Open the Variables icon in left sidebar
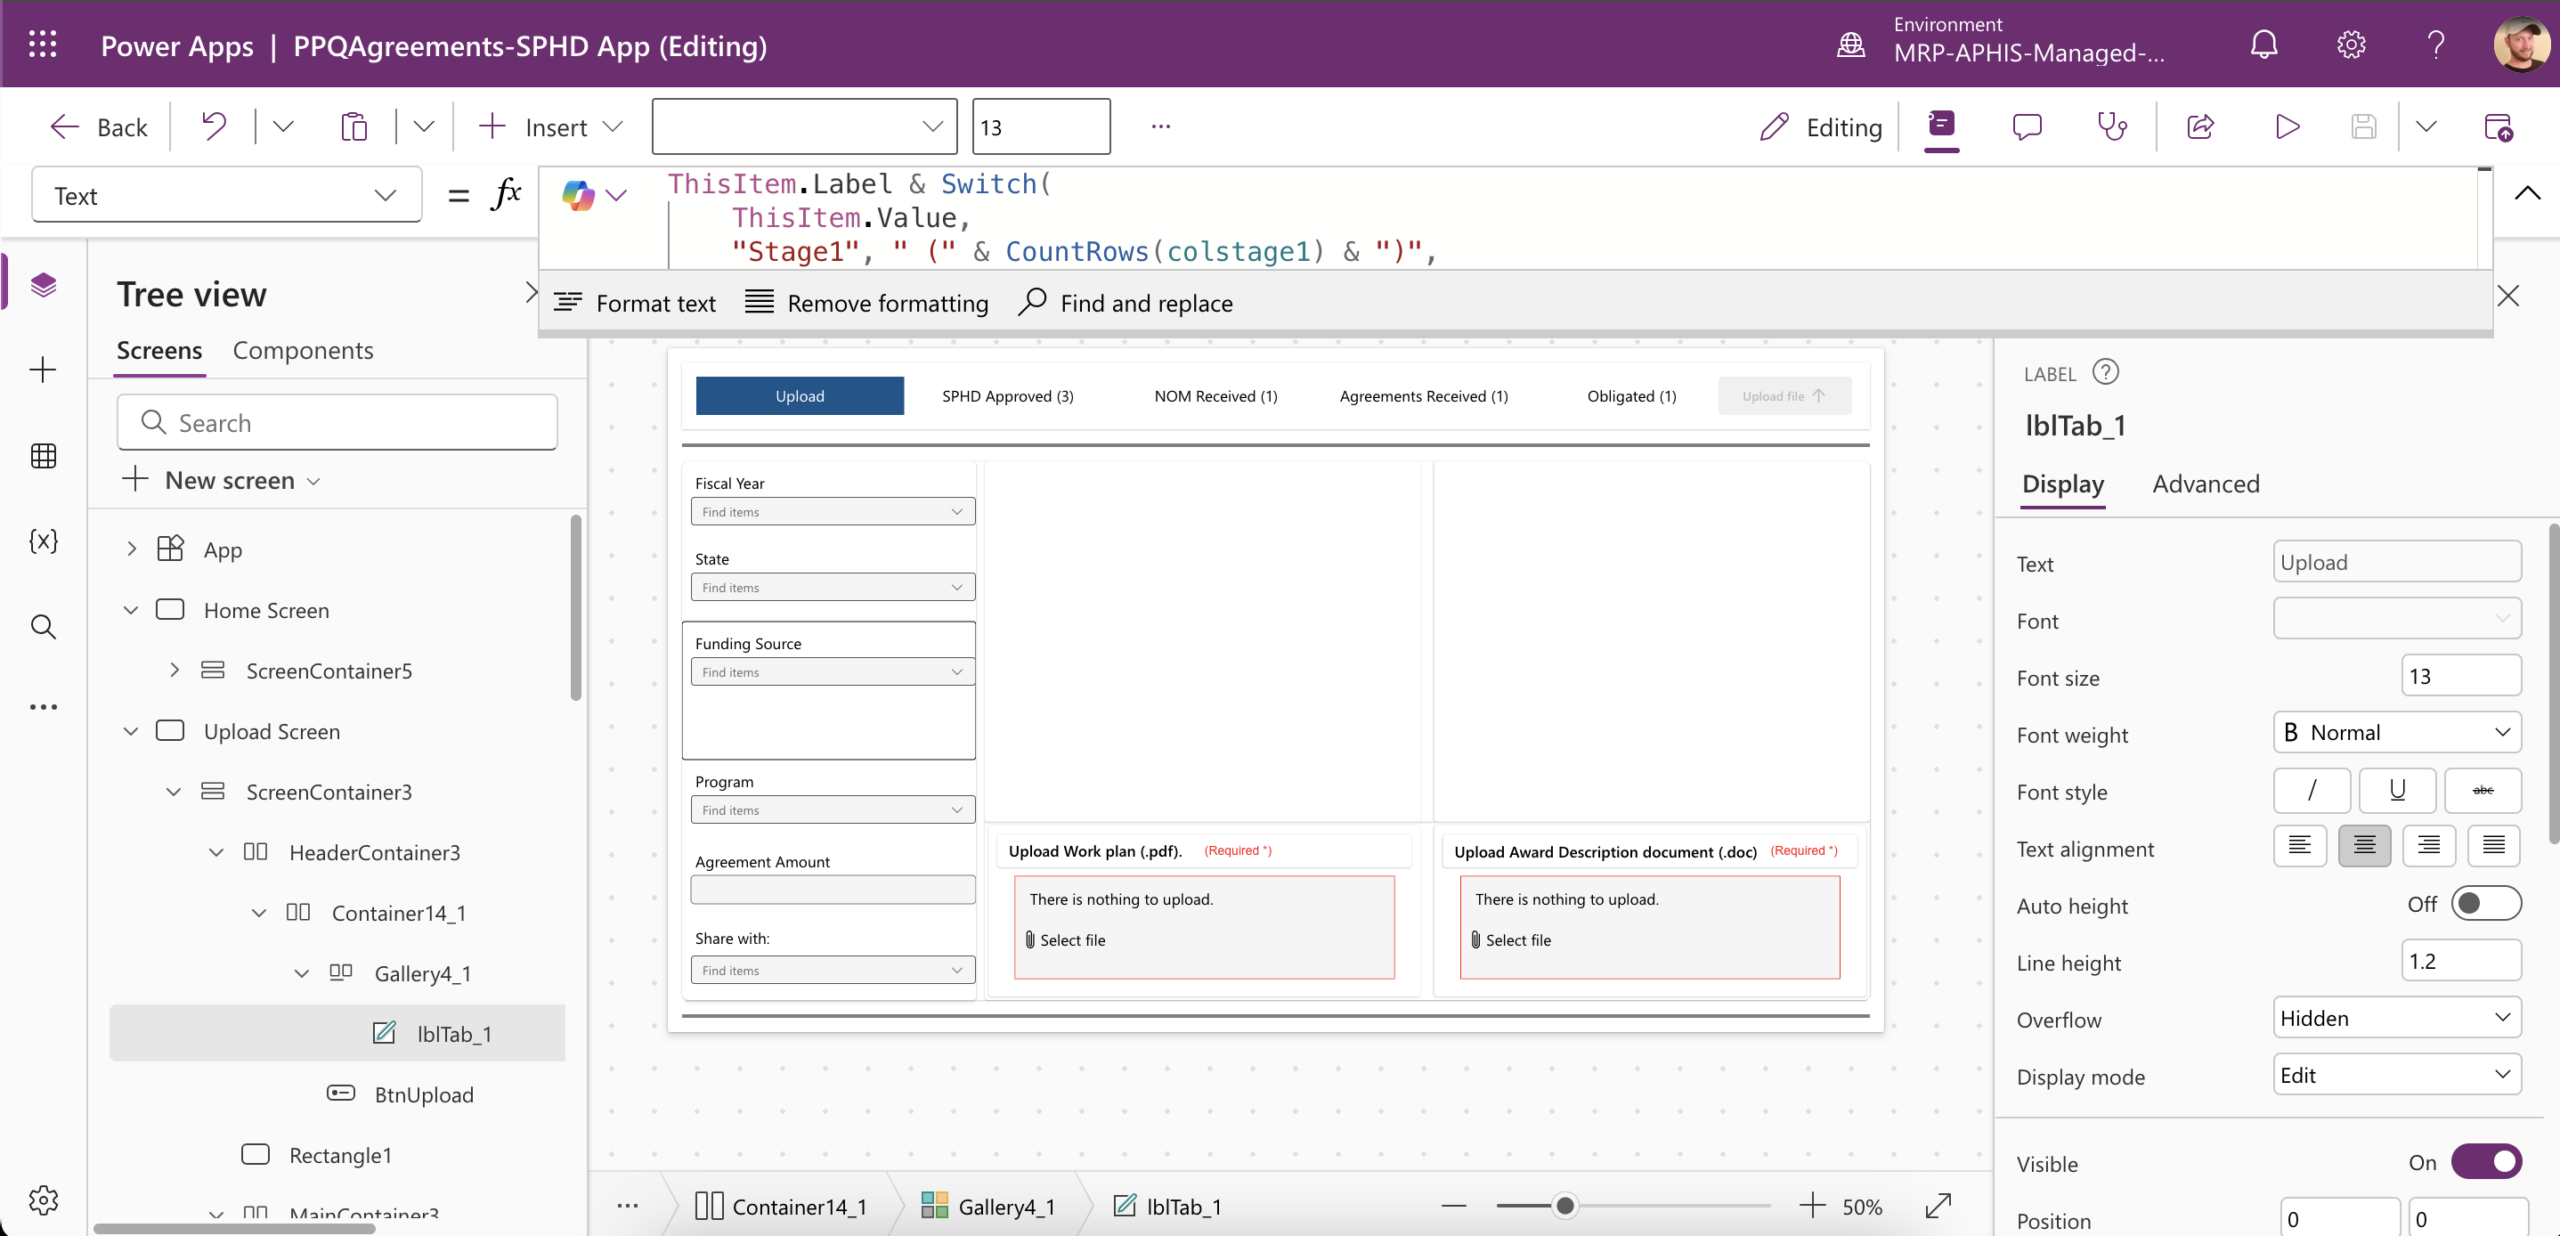The width and height of the screenshot is (2560, 1236). (43, 541)
